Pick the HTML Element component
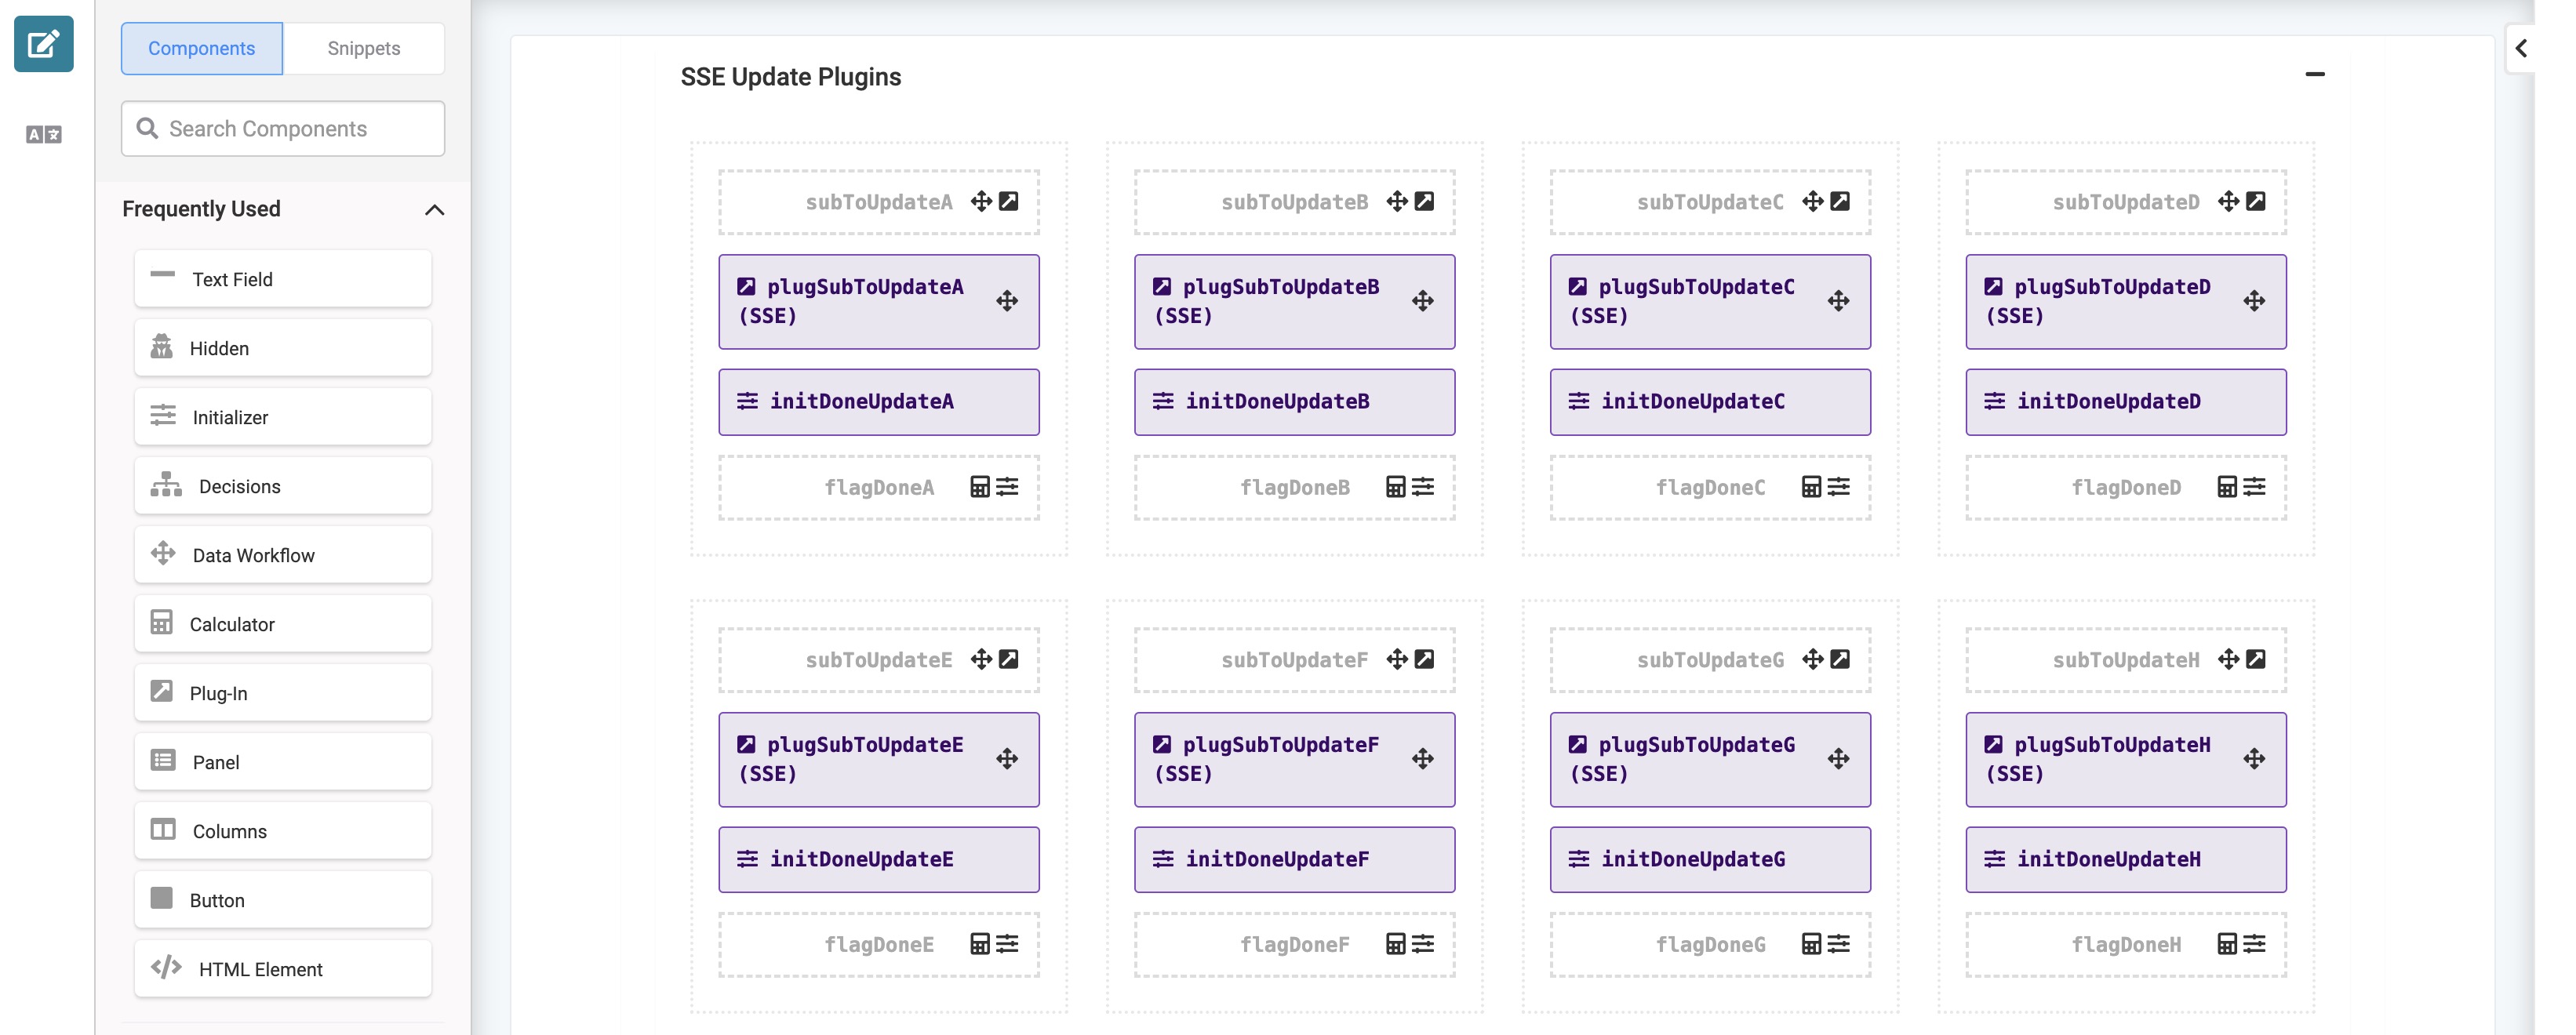 [x=283, y=969]
